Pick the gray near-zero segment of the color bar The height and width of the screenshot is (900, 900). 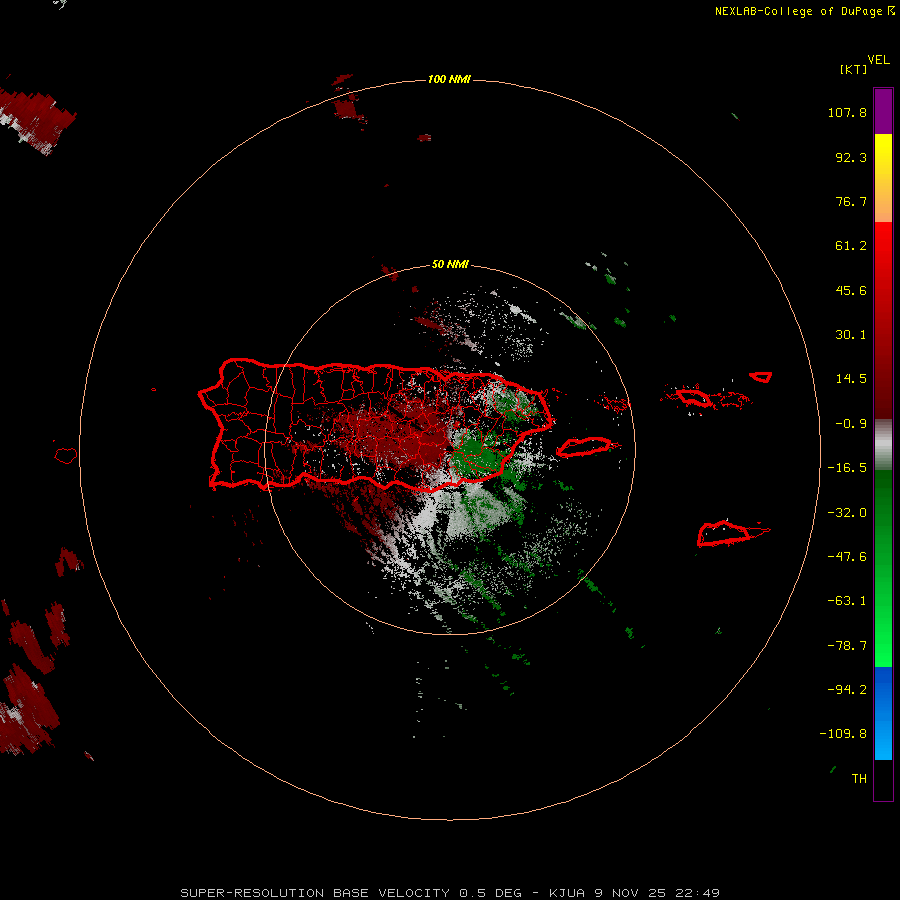coord(883,445)
